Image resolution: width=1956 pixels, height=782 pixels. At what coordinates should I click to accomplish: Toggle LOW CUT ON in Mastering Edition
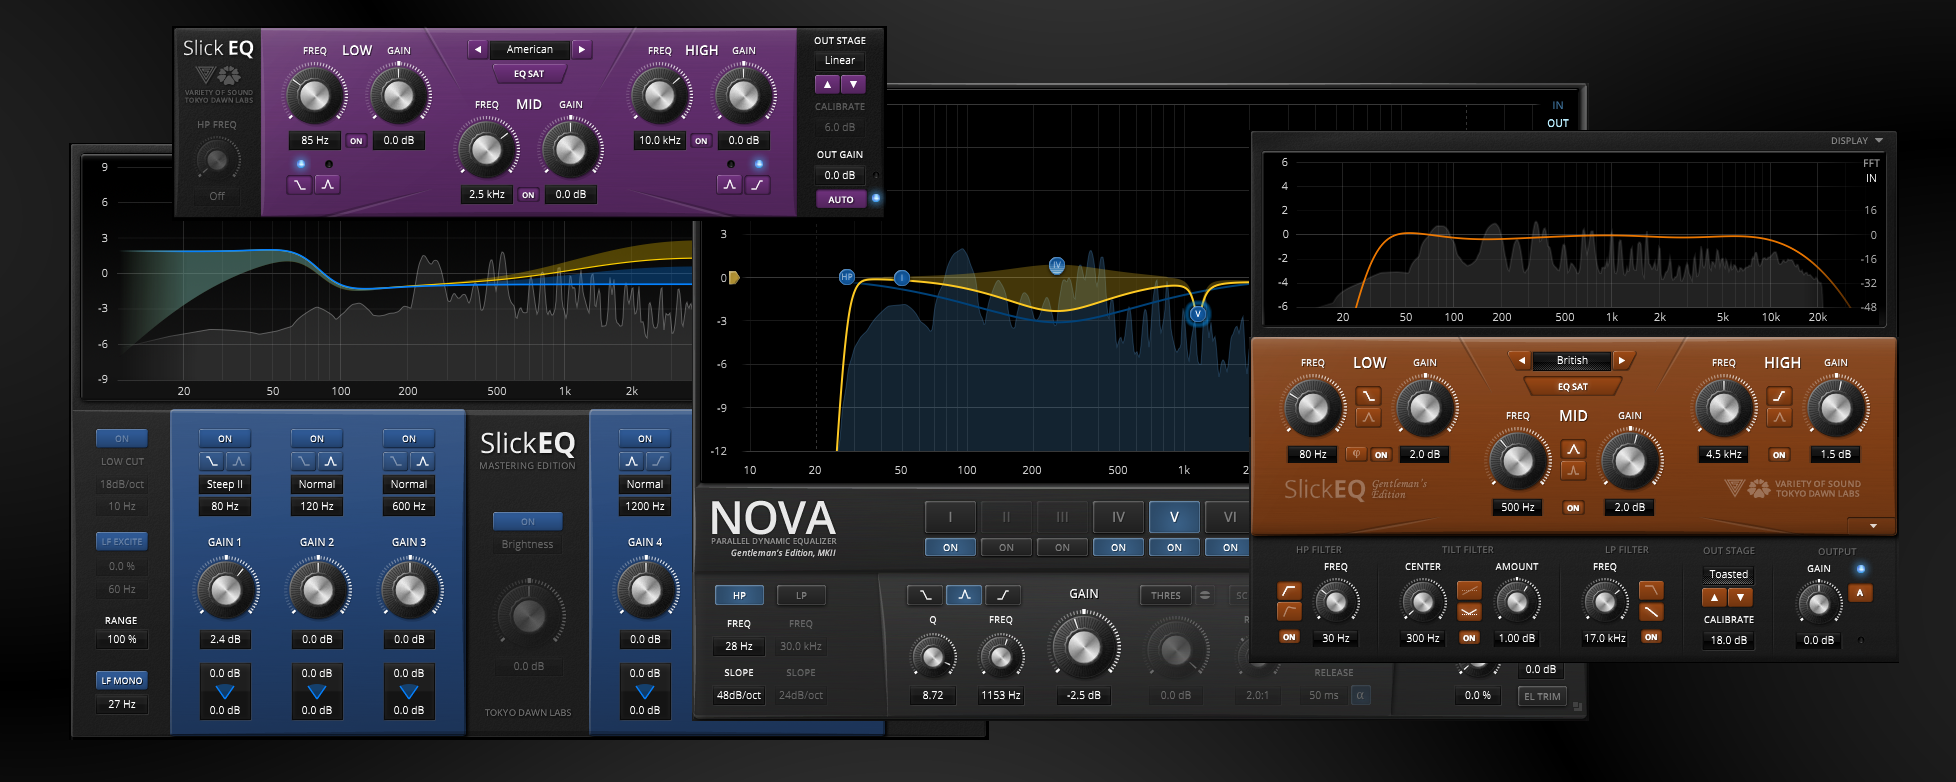122,439
